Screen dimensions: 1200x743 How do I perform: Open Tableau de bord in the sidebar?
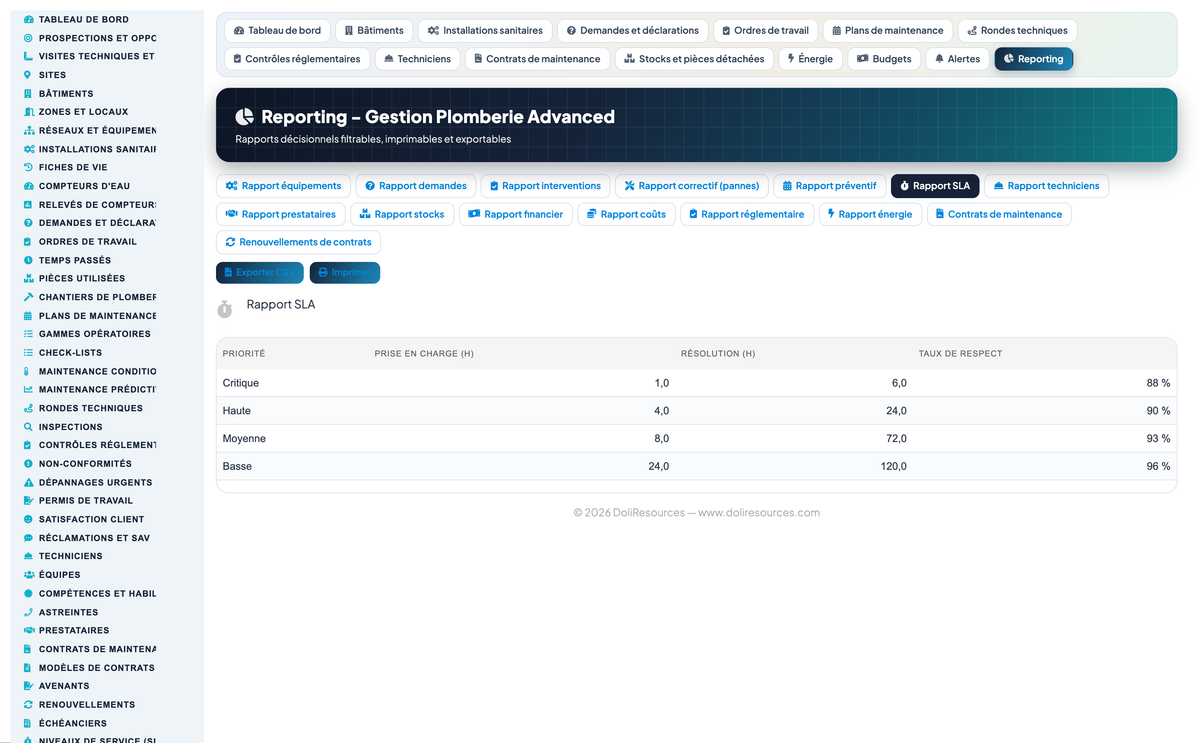pos(83,19)
